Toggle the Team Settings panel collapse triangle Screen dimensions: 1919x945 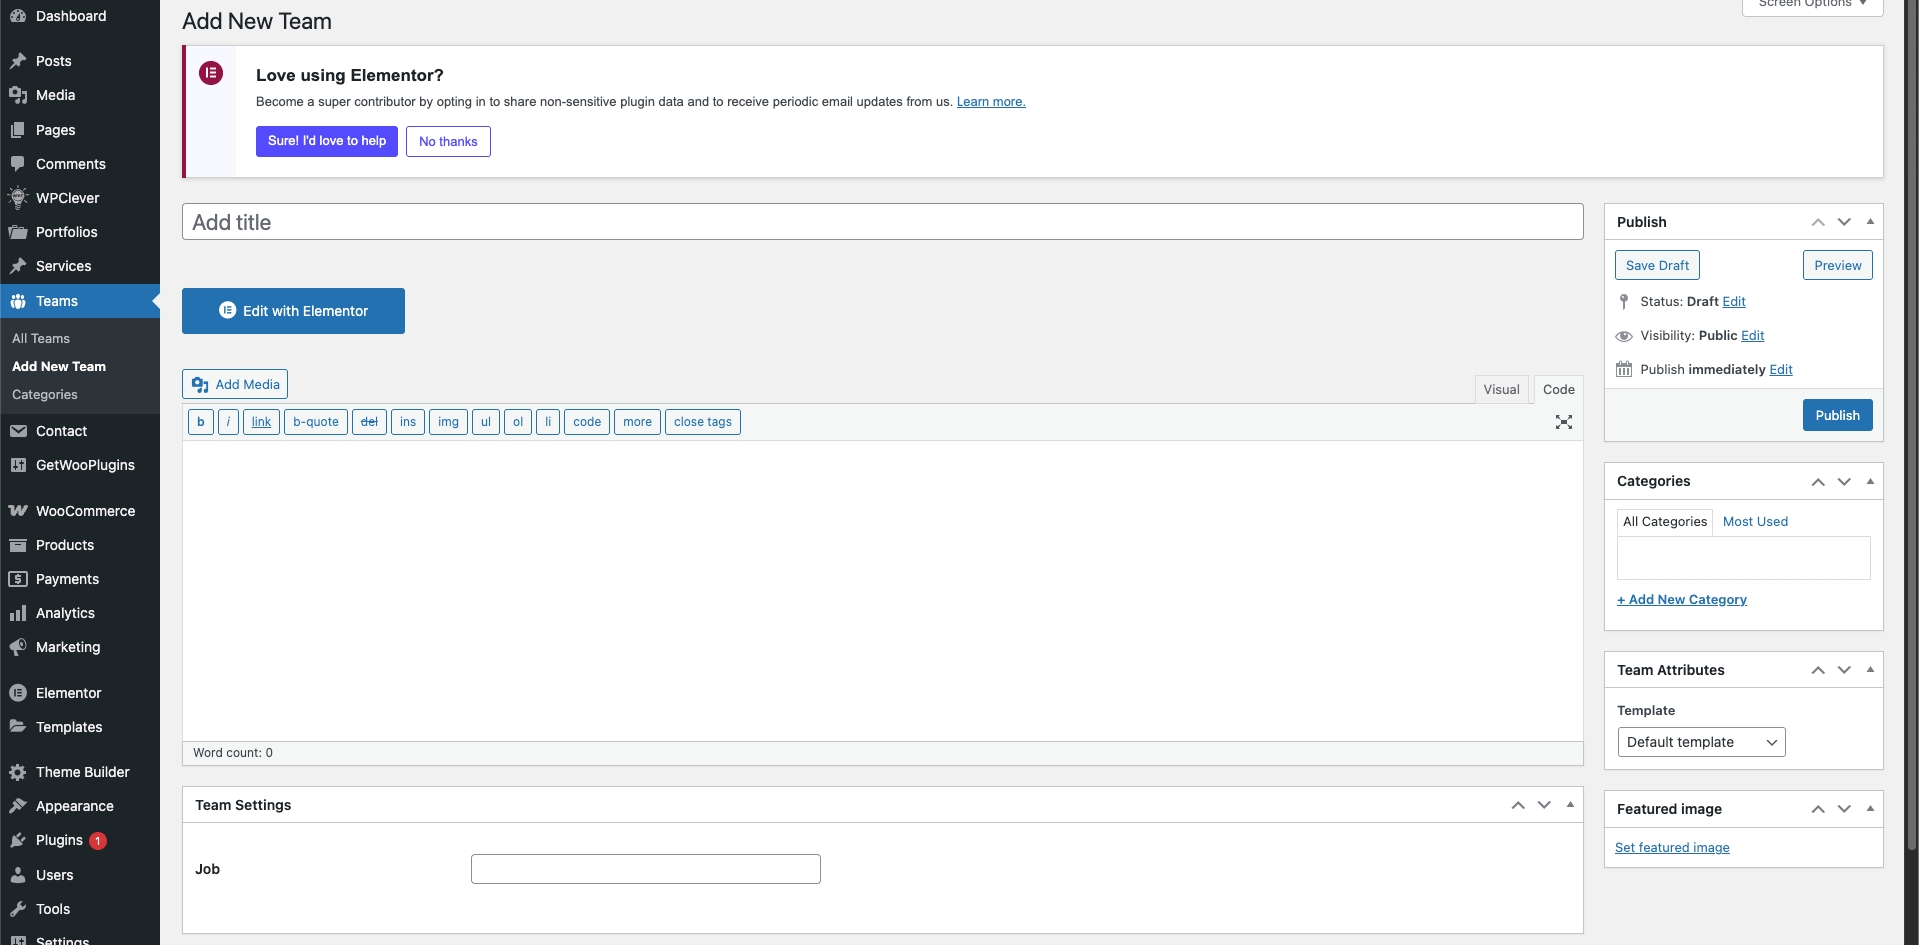click(1570, 804)
